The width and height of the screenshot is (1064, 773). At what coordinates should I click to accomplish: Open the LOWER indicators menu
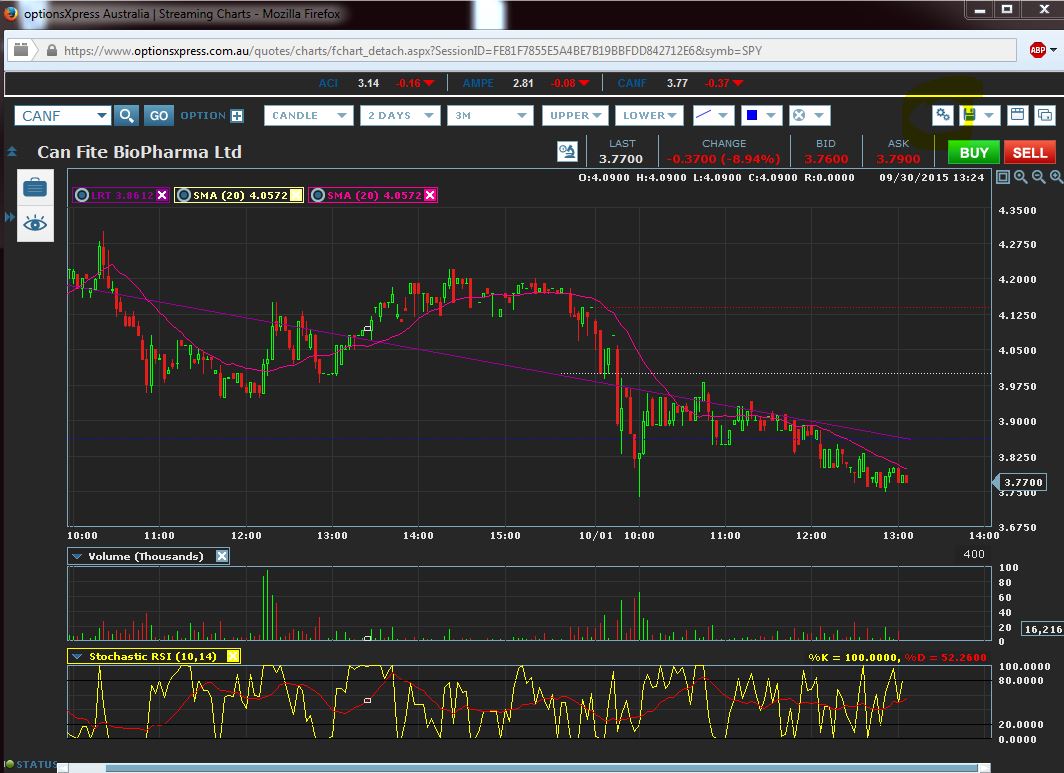pos(649,116)
